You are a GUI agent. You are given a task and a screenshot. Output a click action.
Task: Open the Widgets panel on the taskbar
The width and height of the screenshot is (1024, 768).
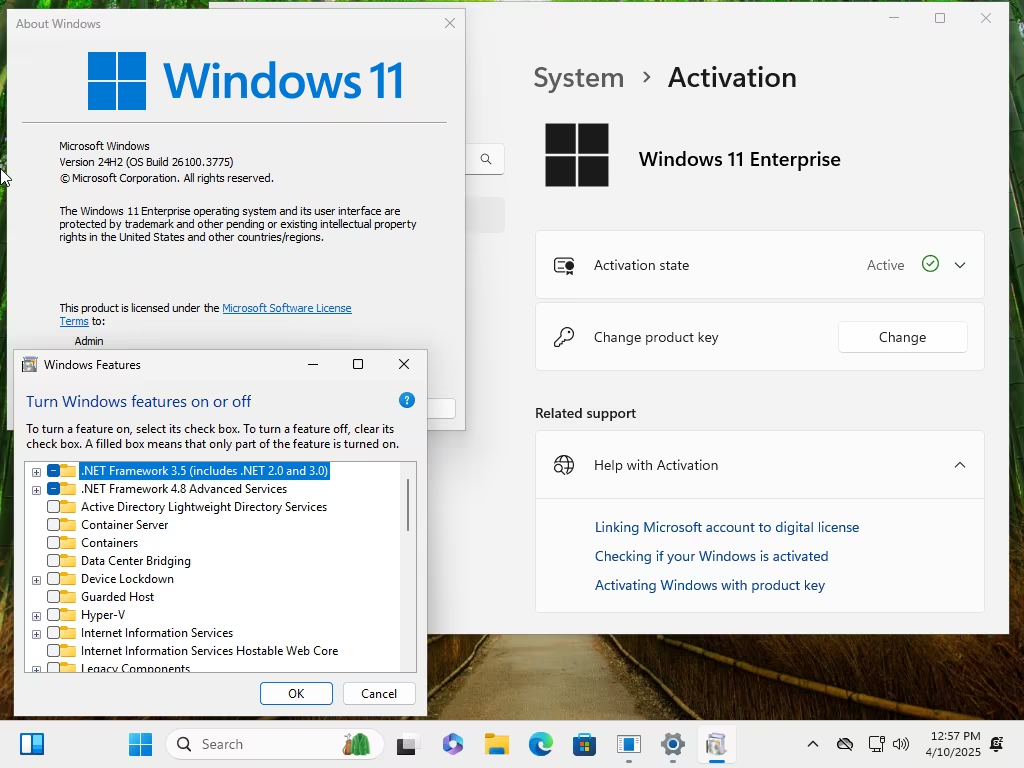pyautogui.click(x=32, y=744)
